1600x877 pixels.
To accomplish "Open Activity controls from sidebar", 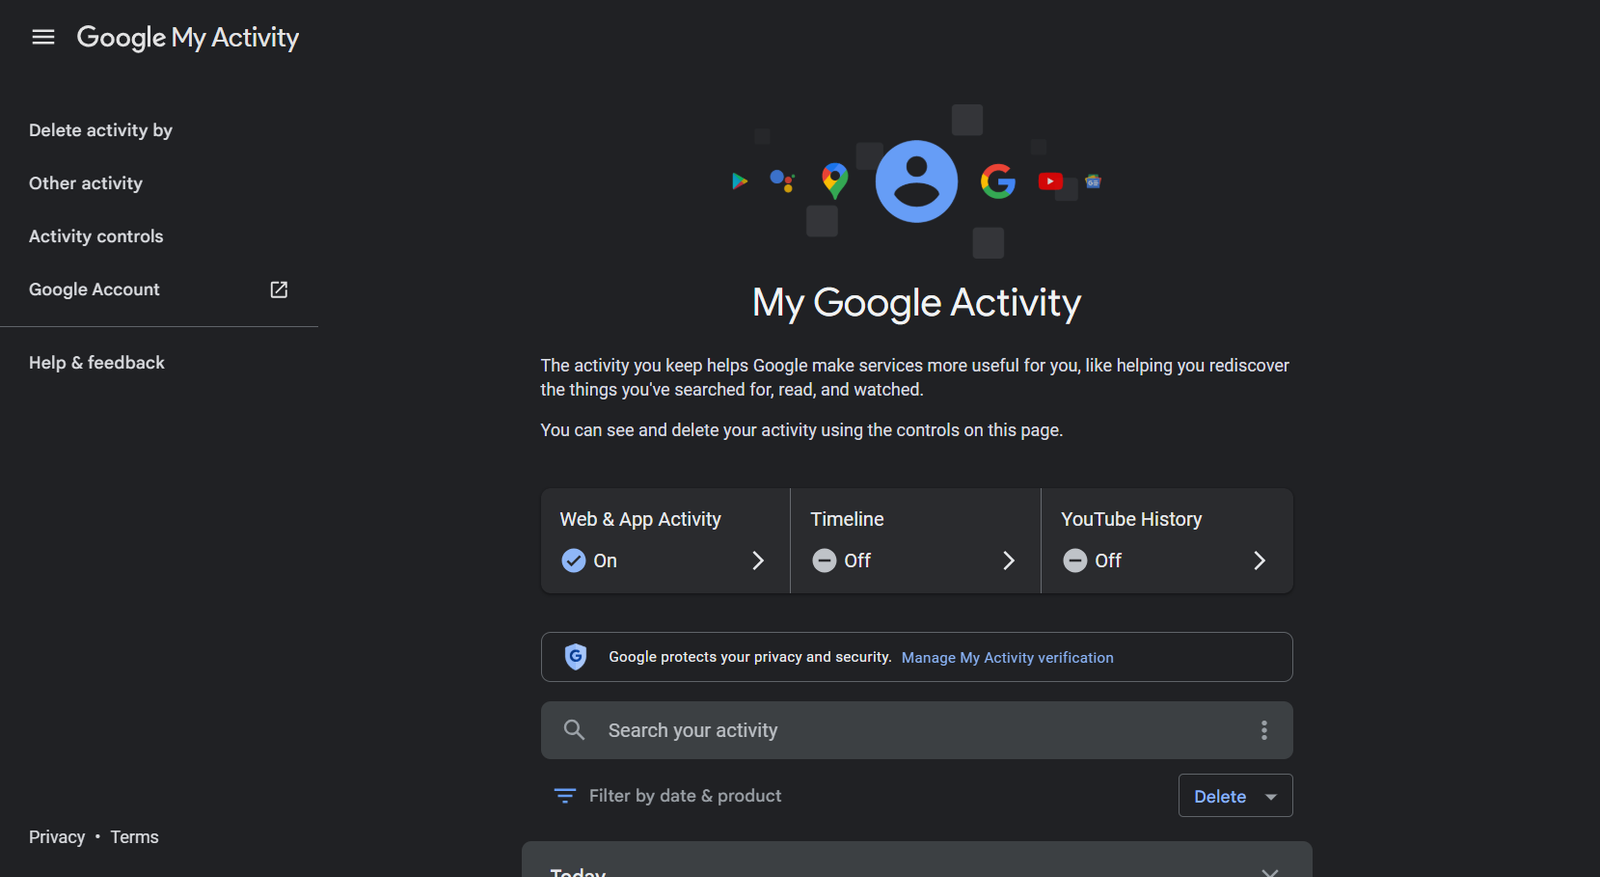I will [x=96, y=236].
